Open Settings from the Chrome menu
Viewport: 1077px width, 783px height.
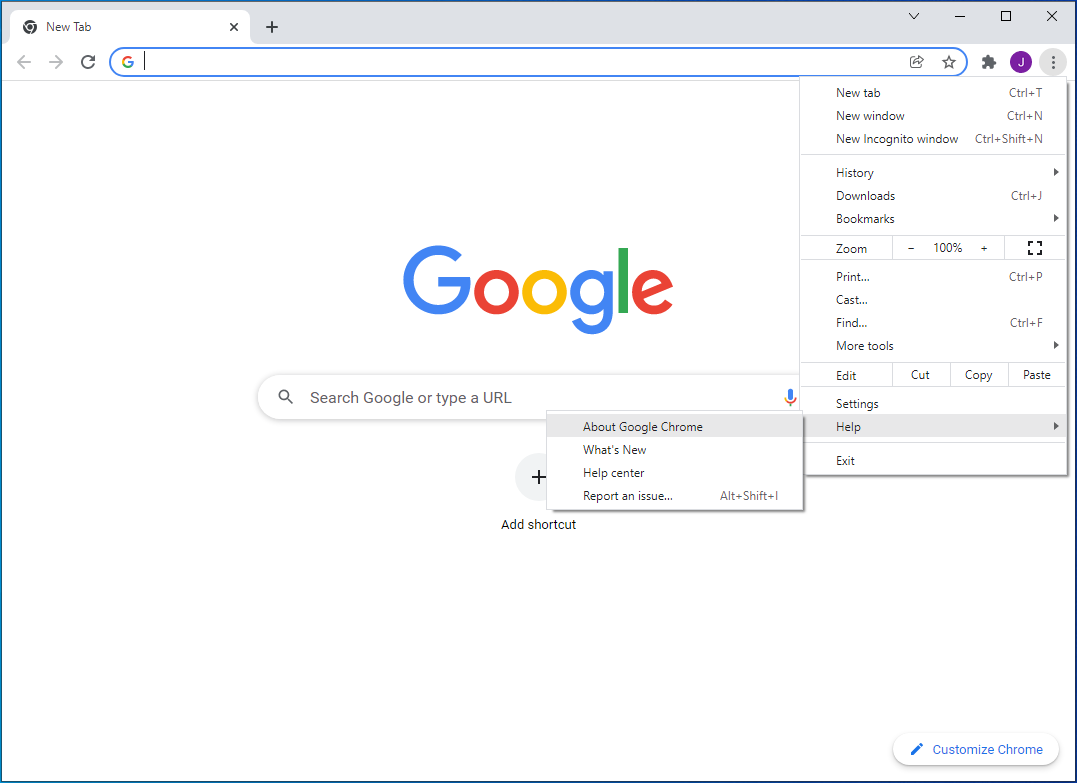(857, 403)
